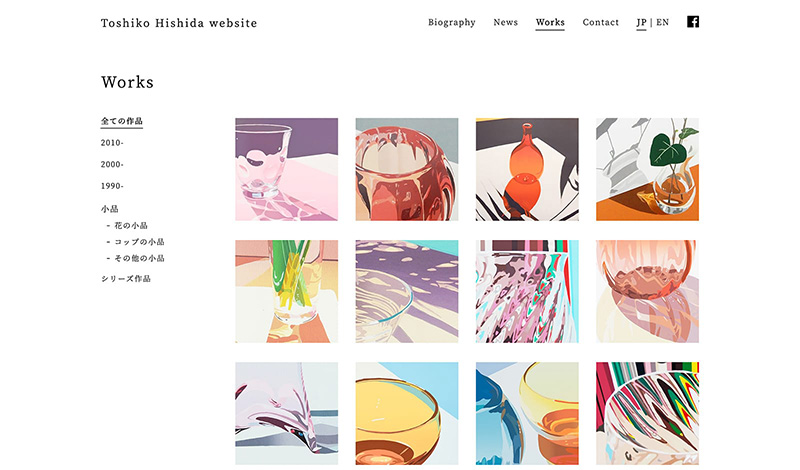Filter works by 2000-
The width and height of the screenshot is (800, 470).
[x=112, y=164]
